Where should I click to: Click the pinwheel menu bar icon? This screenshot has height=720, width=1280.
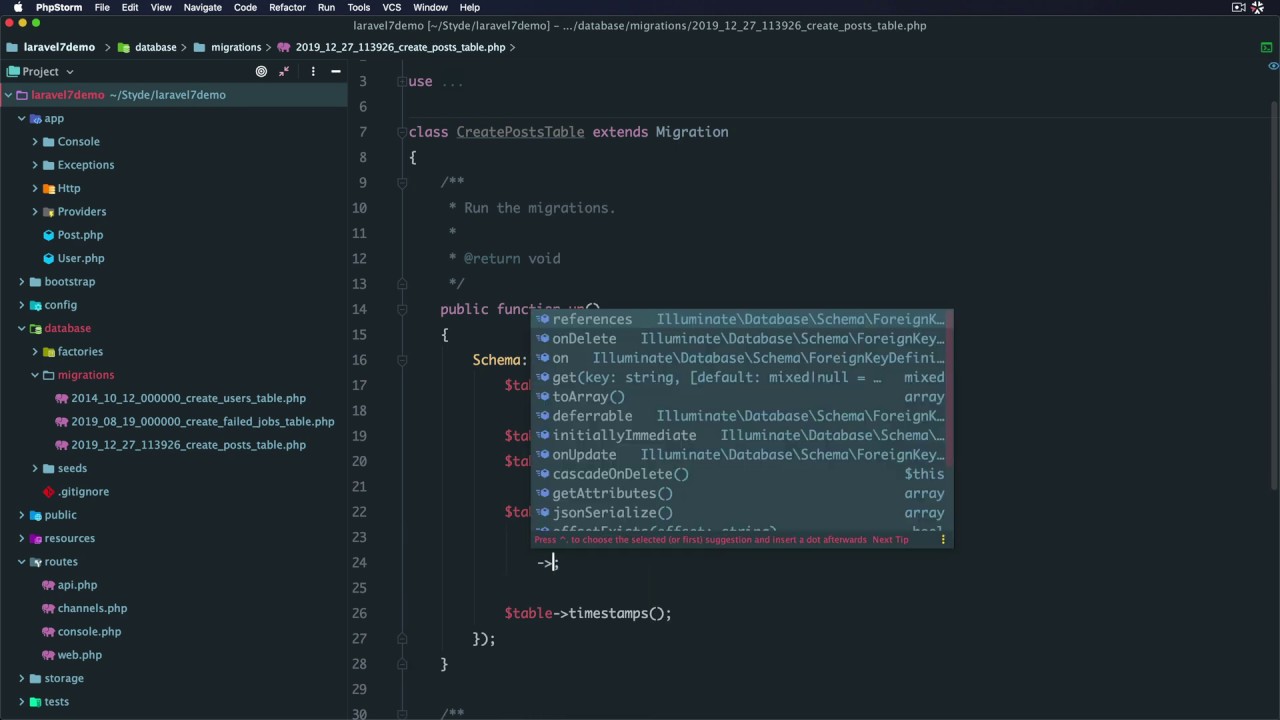coord(1258,7)
